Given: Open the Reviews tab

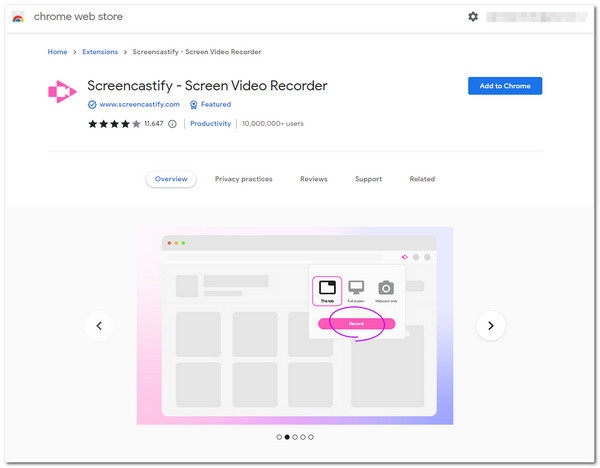Looking at the screenshot, I should click(314, 179).
